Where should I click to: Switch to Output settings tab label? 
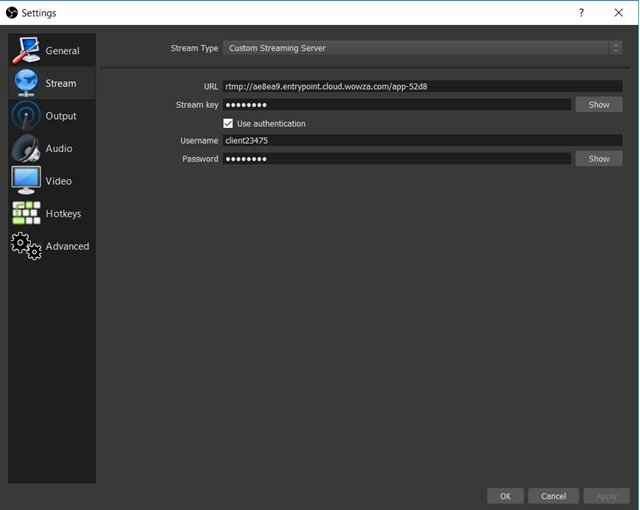pos(61,116)
